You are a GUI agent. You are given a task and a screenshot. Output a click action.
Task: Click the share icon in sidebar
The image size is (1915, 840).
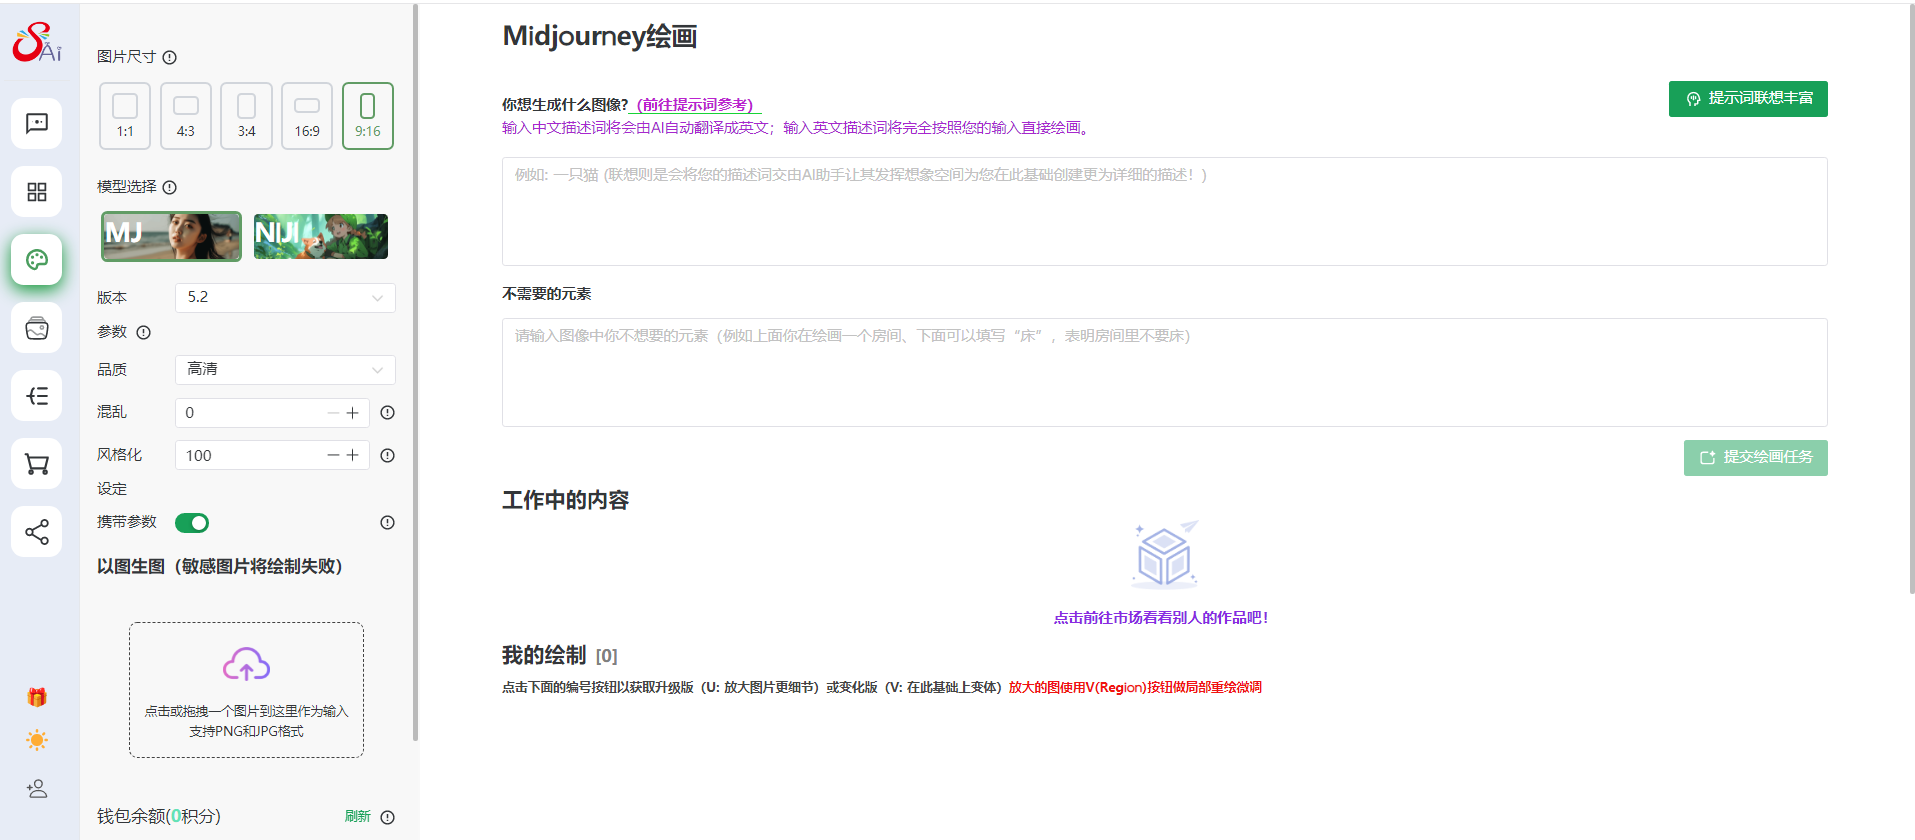pos(37,532)
